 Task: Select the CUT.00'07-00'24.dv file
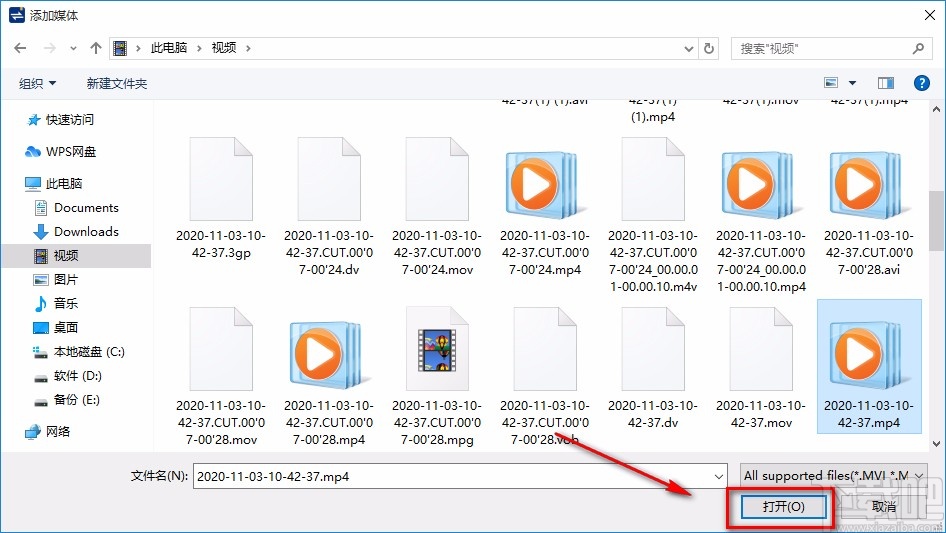(x=329, y=205)
